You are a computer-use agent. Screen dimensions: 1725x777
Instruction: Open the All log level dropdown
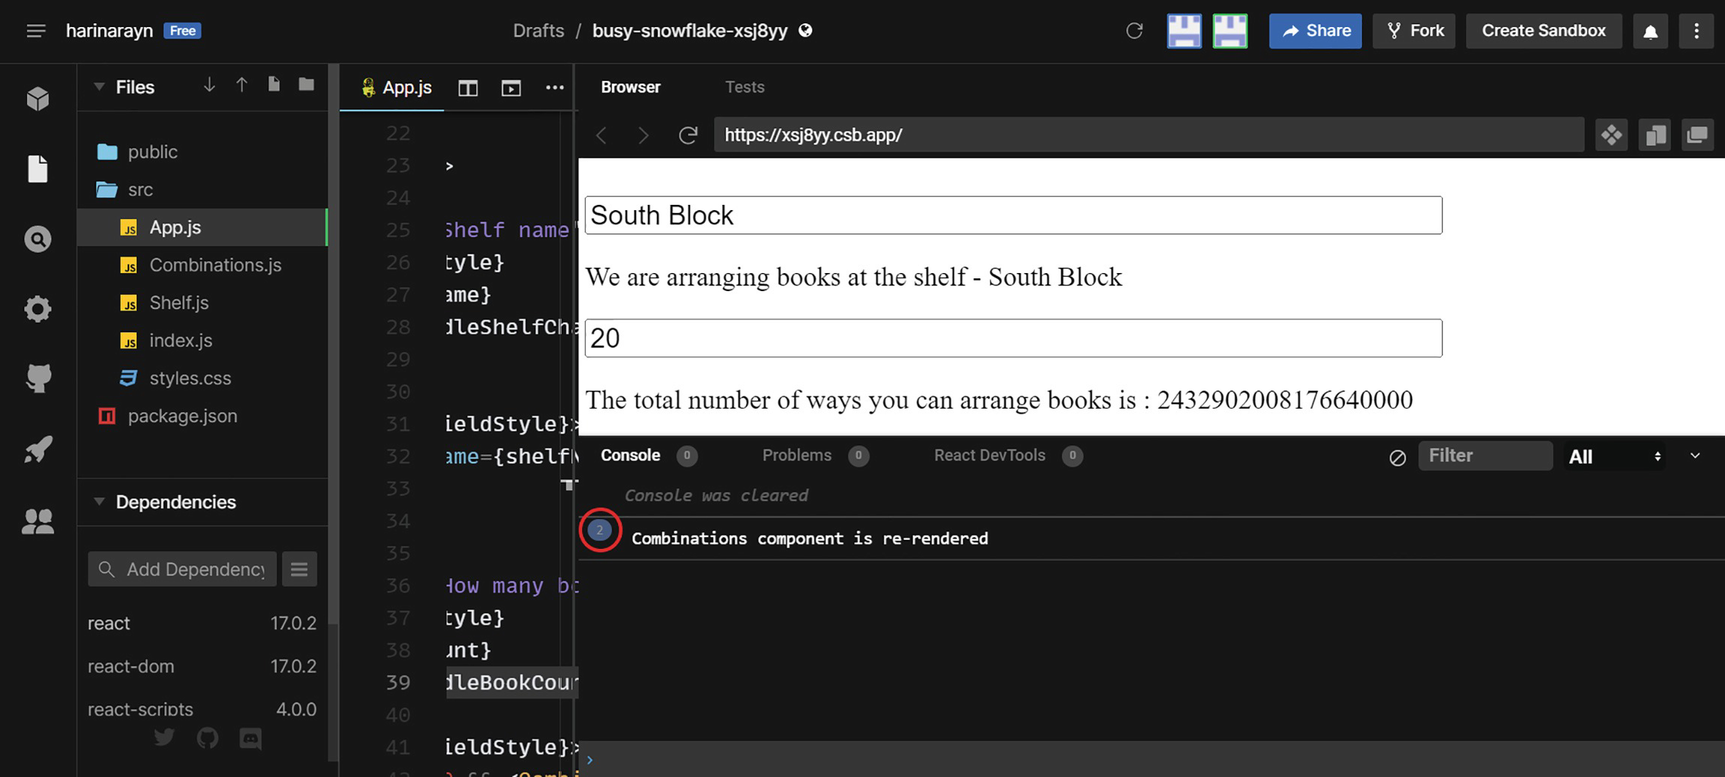1614,457
